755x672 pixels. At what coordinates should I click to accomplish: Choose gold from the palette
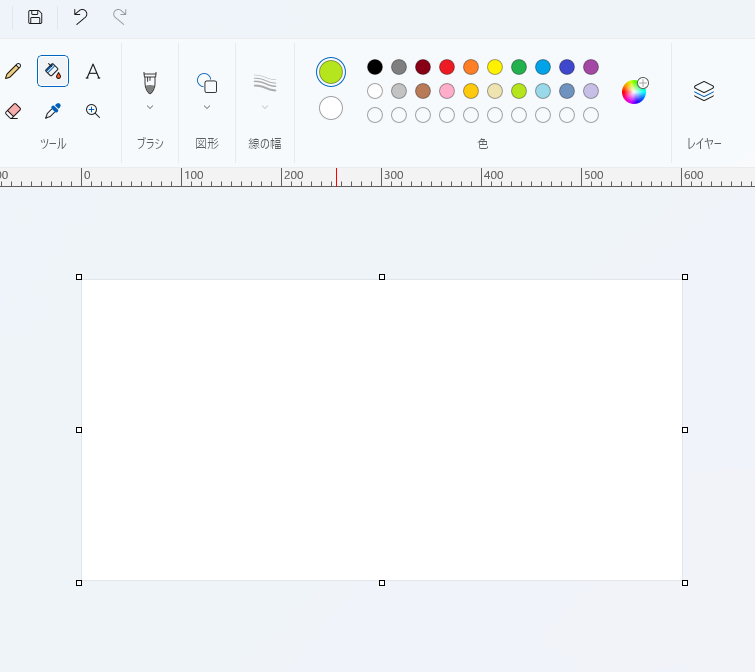coord(471,91)
